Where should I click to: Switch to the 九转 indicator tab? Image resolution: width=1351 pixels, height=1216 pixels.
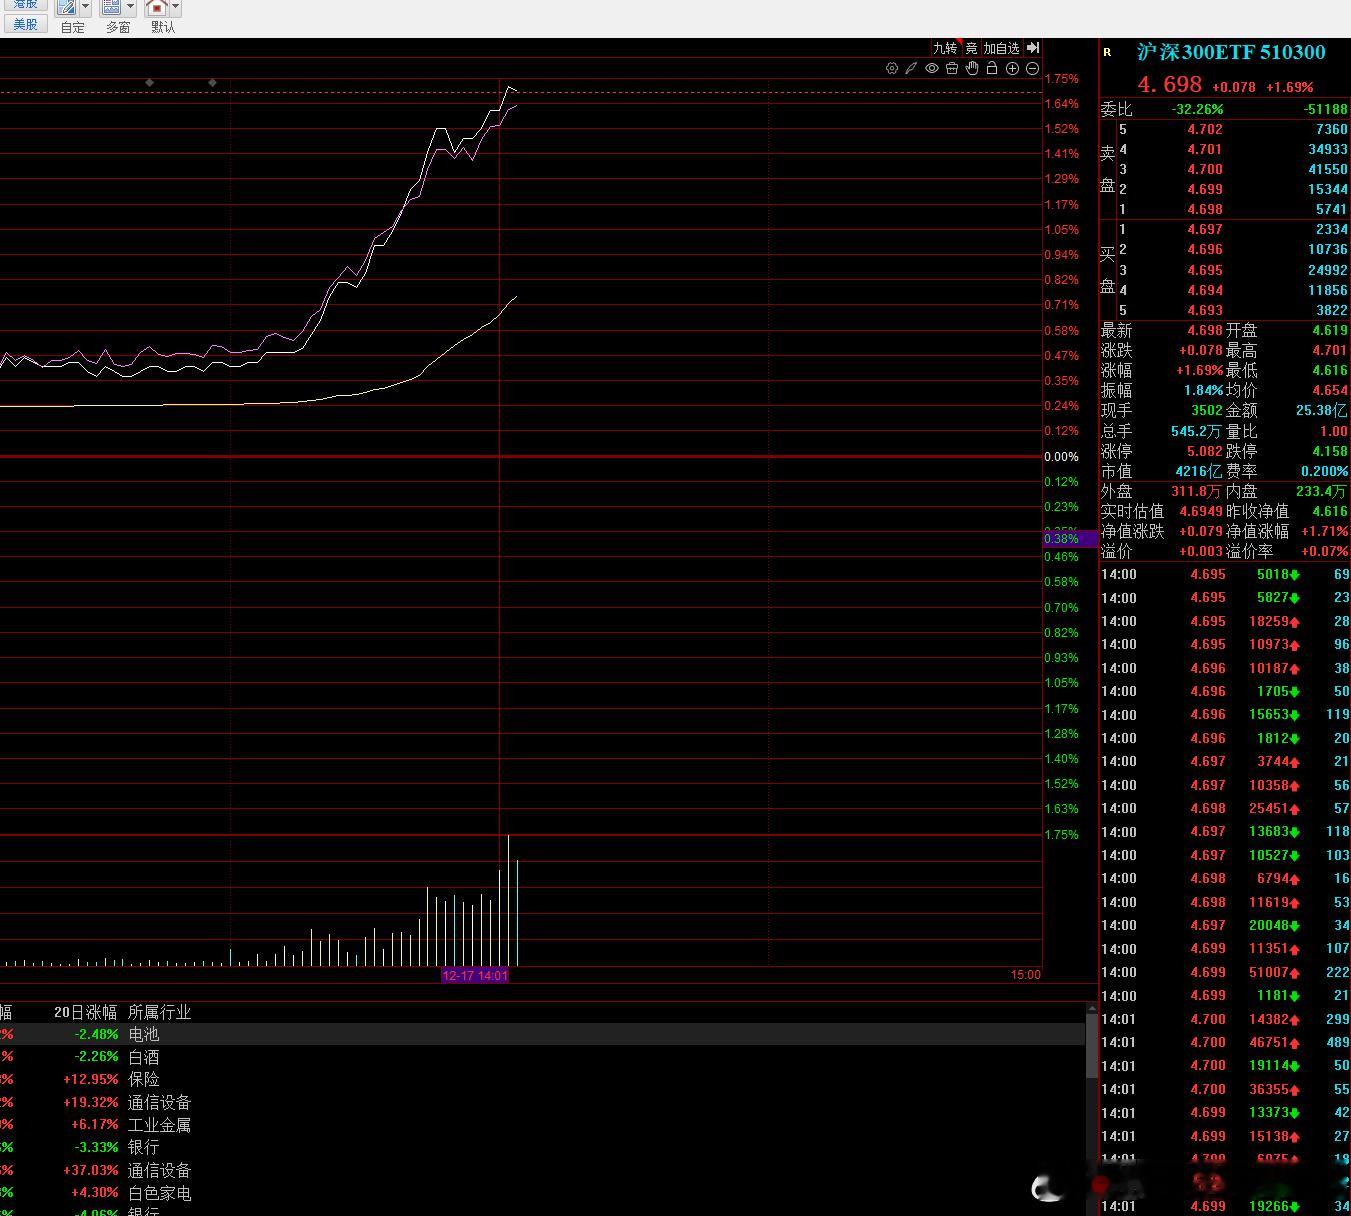point(945,48)
